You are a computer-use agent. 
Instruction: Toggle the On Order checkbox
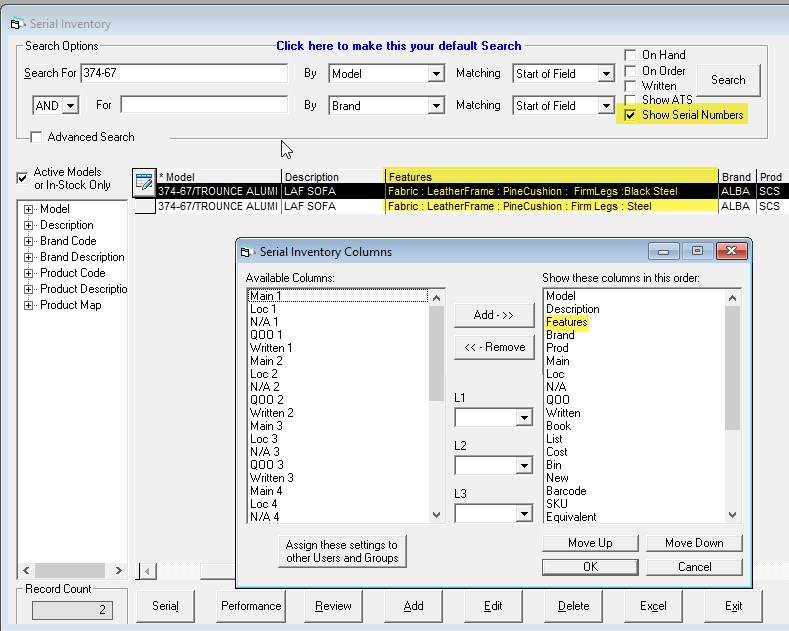pos(630,71)
